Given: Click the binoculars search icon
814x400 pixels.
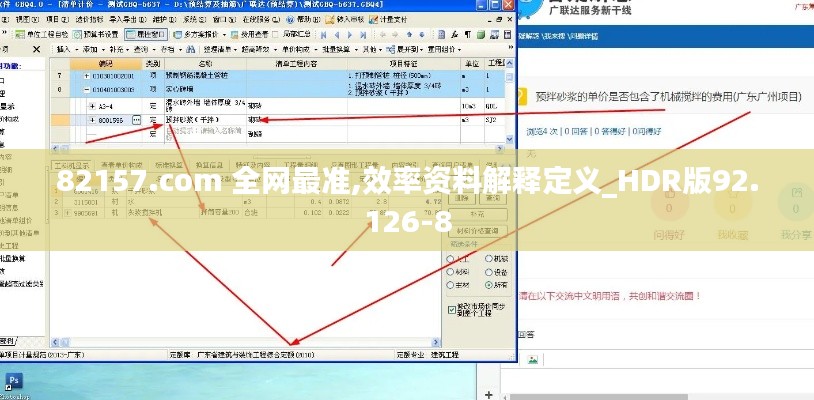Looking at the screenshot, I should coord(191,49).
